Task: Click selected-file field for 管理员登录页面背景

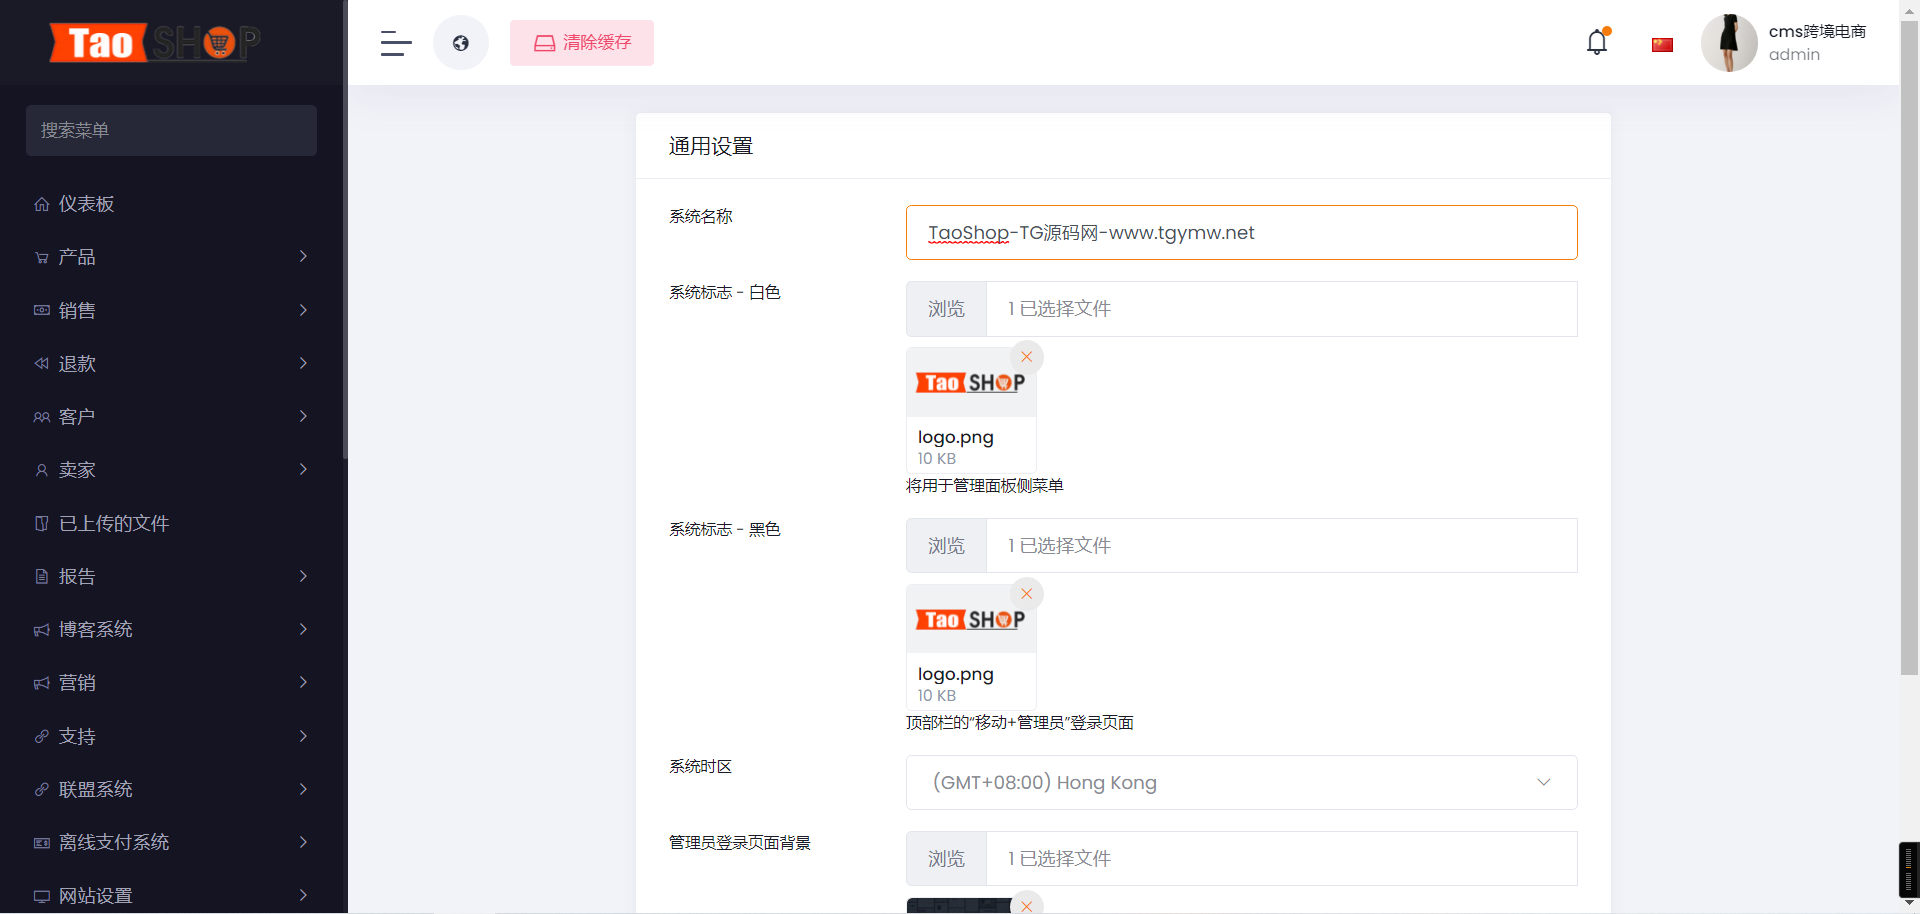Action: [1281, 859]
